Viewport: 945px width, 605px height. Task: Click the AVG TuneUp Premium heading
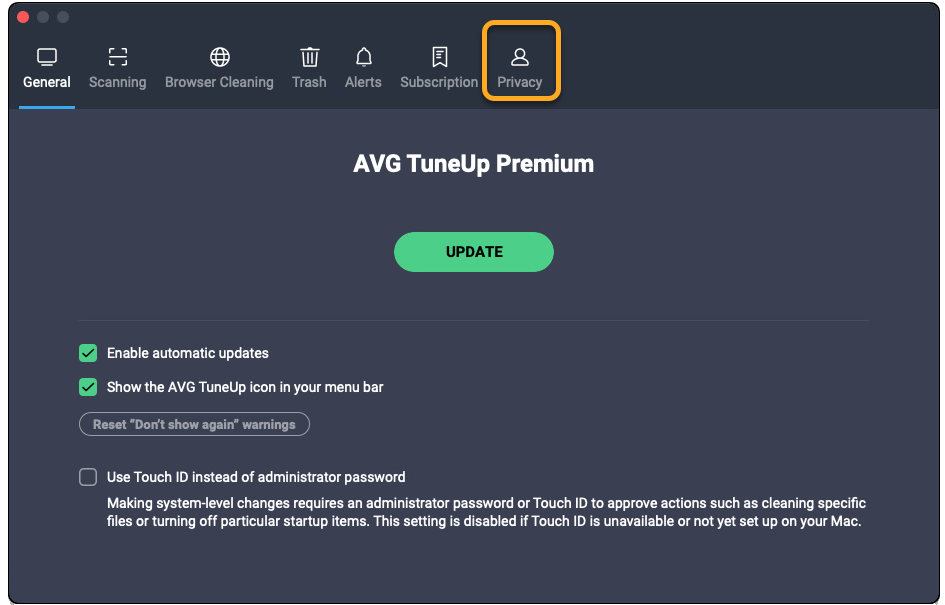473,164
